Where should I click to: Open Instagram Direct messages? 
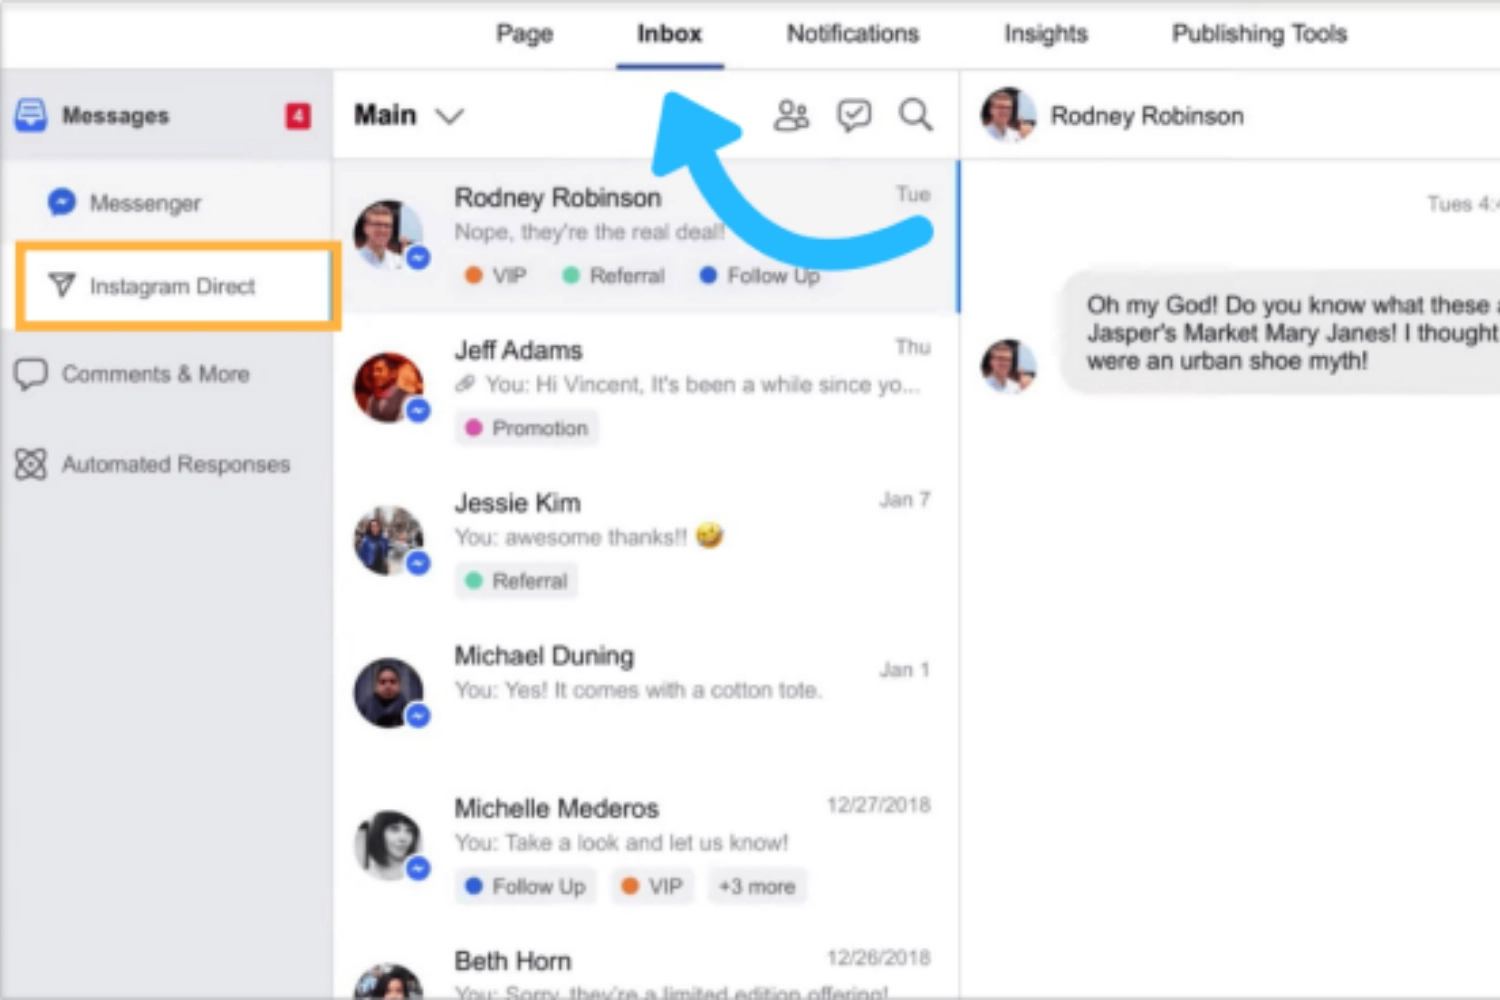[178, 286]
